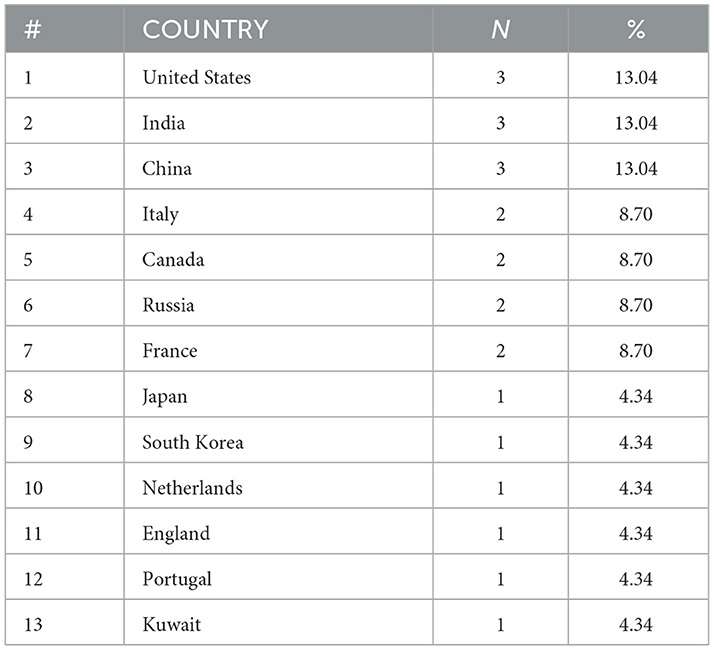Select the Canada country cell
The image size is (714, 650).
point(172,260)
